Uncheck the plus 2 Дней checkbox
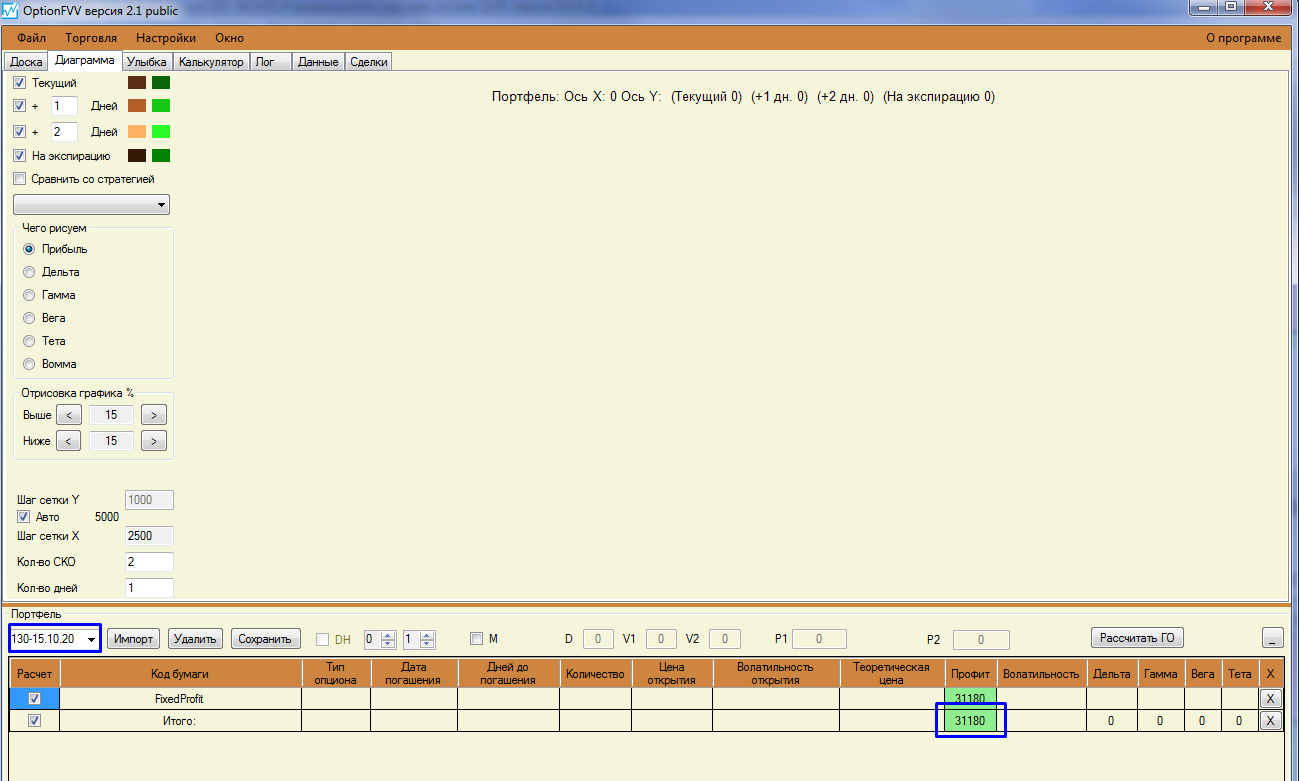The width and height of the screenshot is (1299, 781). [19, 132]
